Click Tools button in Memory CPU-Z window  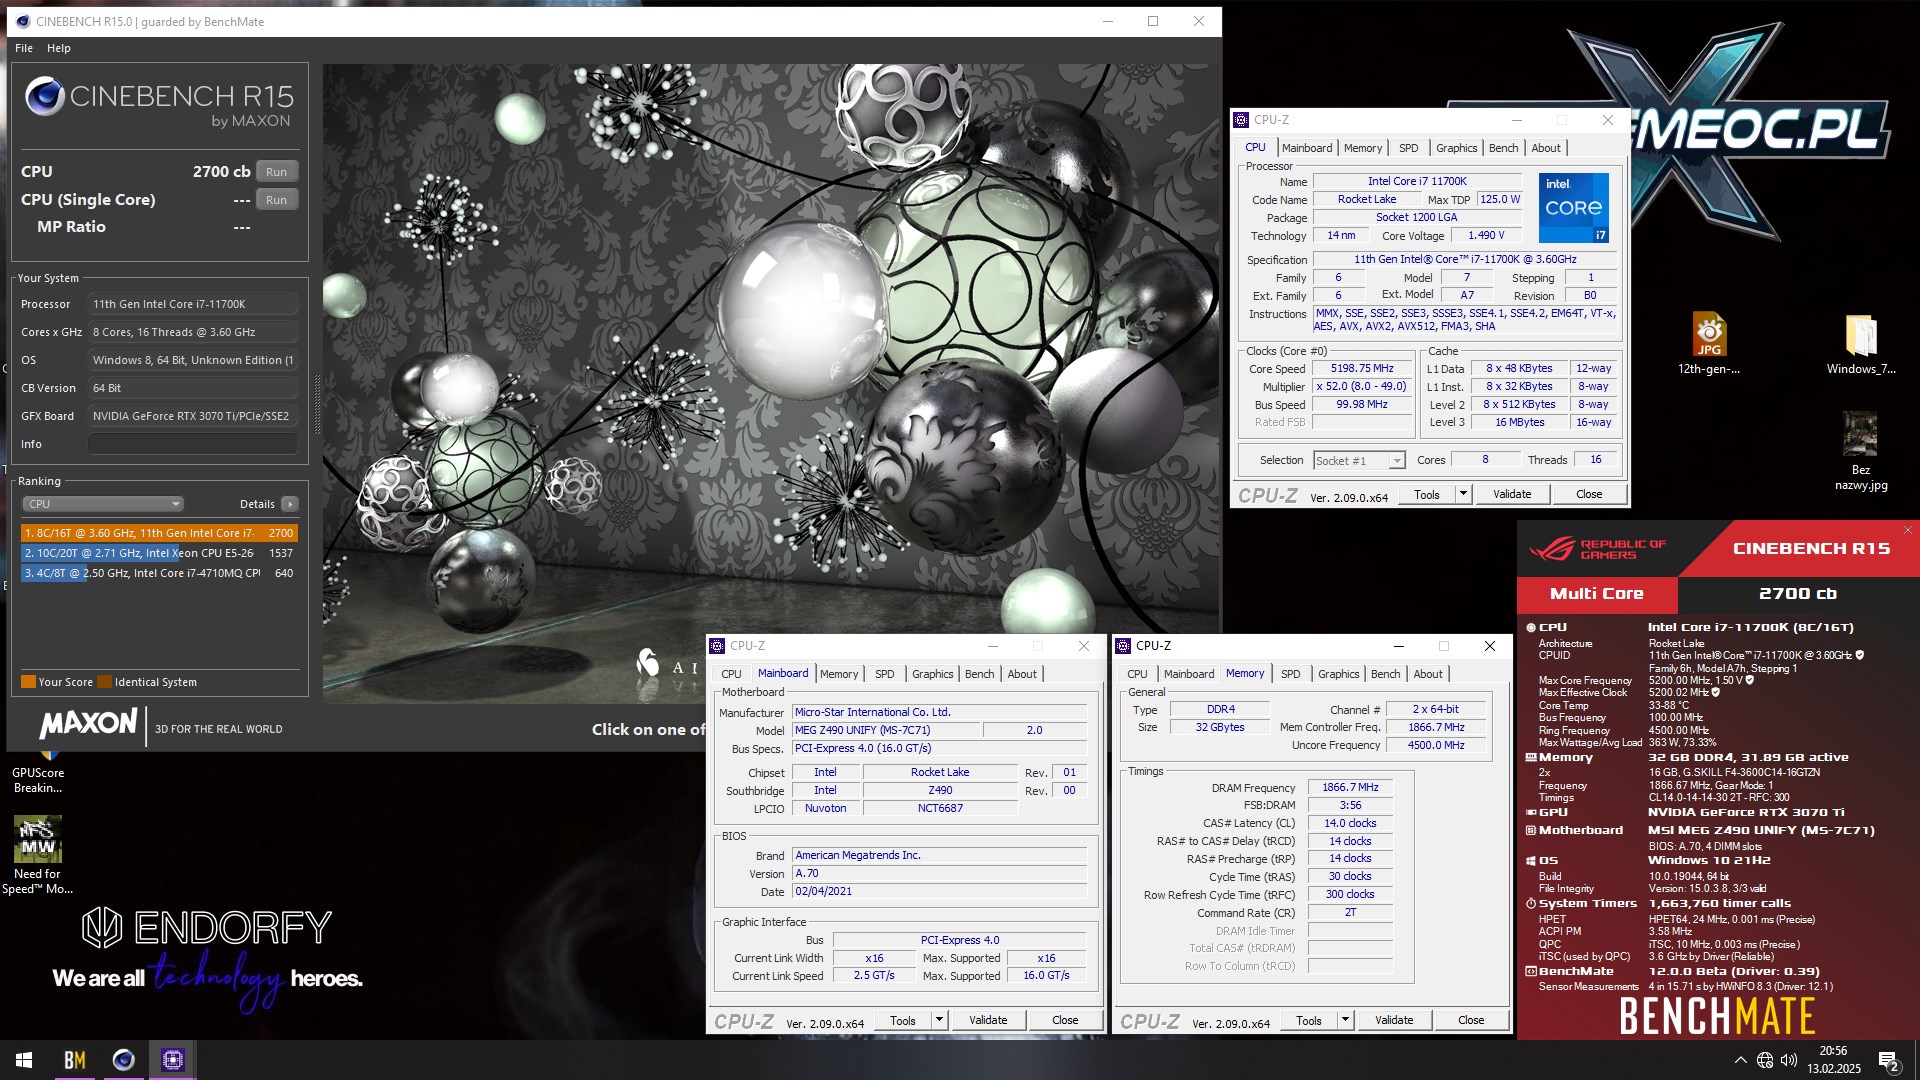[1309, 1020]
